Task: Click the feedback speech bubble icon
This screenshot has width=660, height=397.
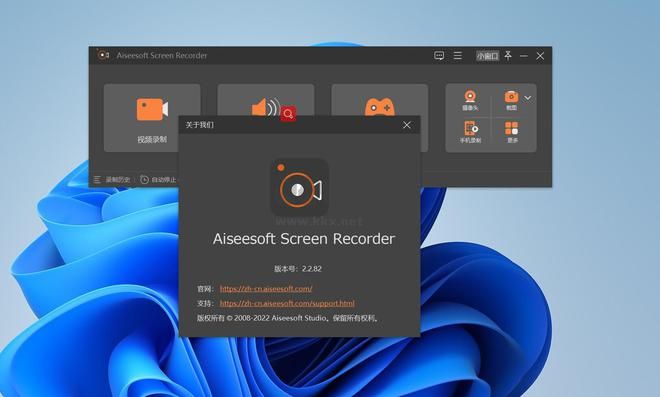Action: [439, 56]
